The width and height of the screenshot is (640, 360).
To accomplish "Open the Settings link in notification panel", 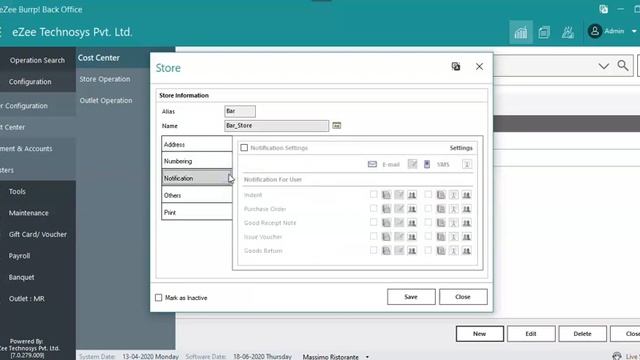I will pos(461,148).
